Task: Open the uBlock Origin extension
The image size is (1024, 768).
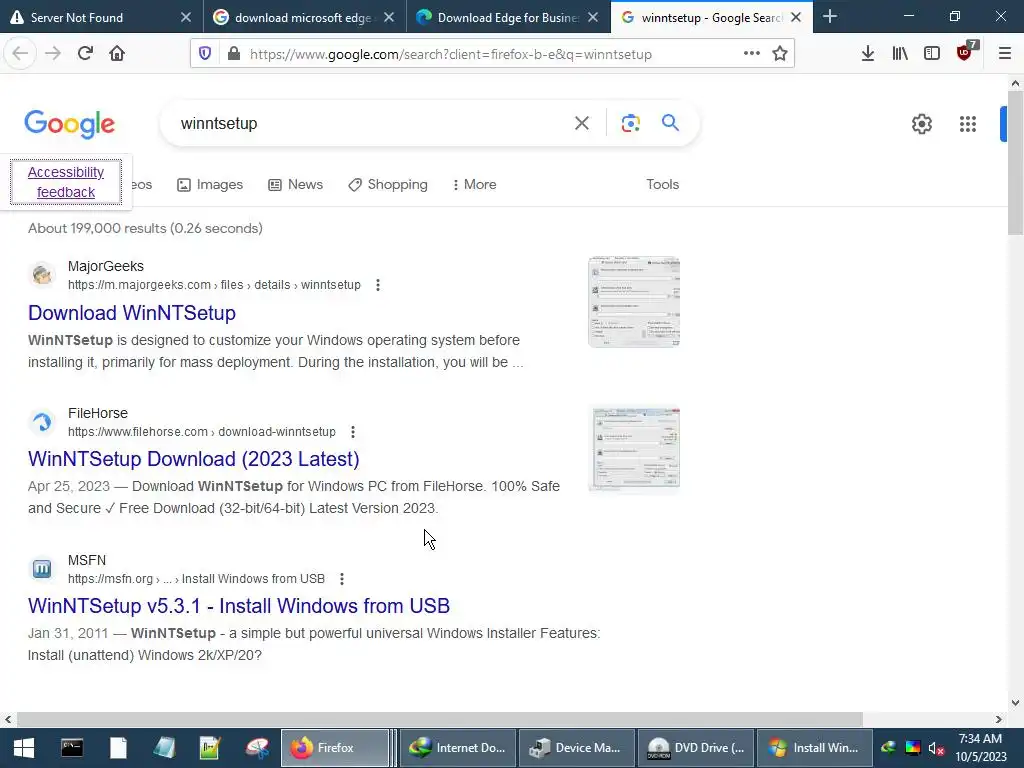Action: tap(965, 52)
